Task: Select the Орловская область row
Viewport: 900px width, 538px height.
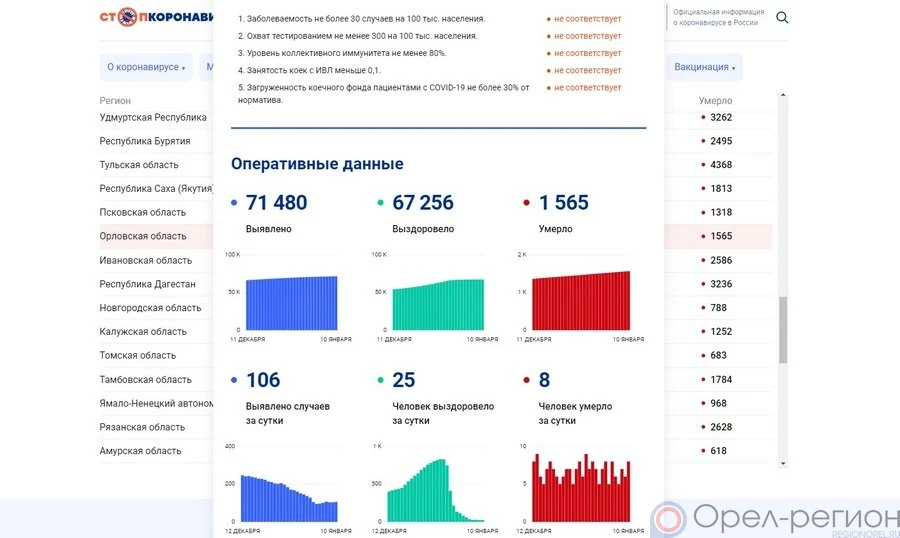Action: [x=143, y=237]
